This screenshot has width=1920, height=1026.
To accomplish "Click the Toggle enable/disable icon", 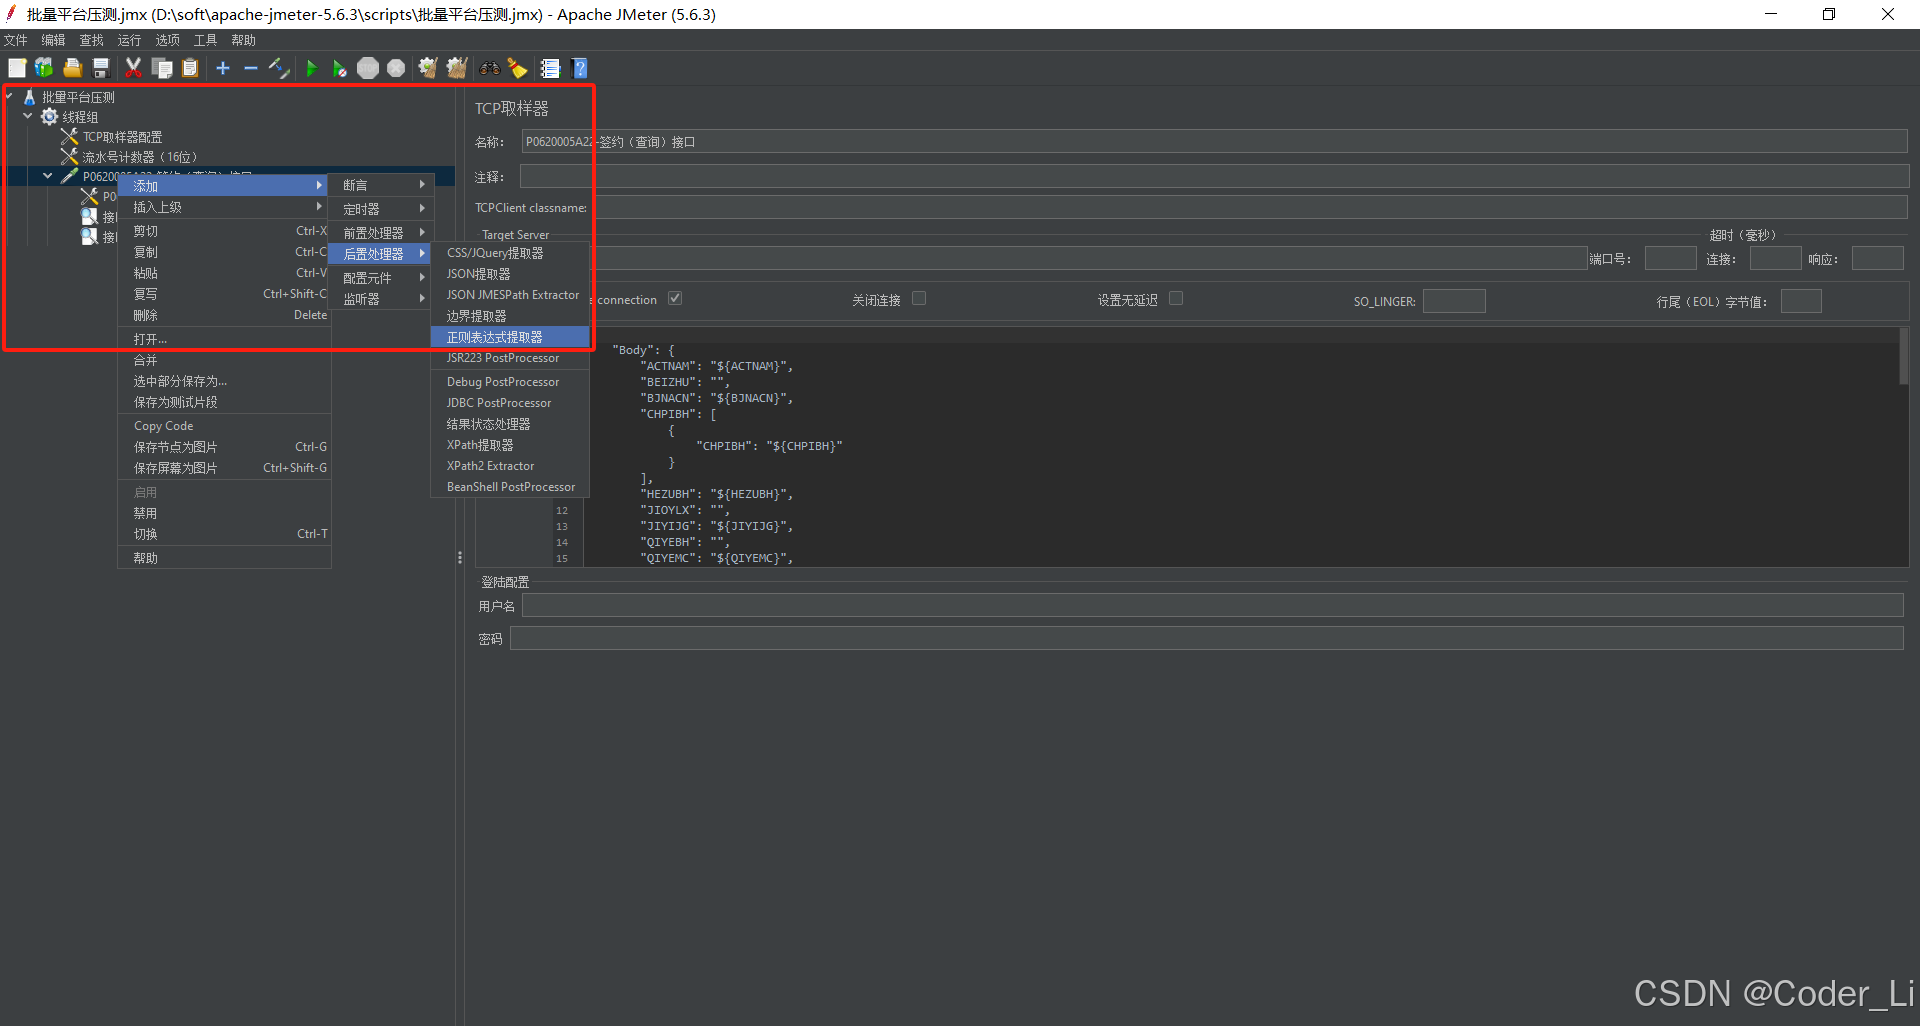I will 279,68.
